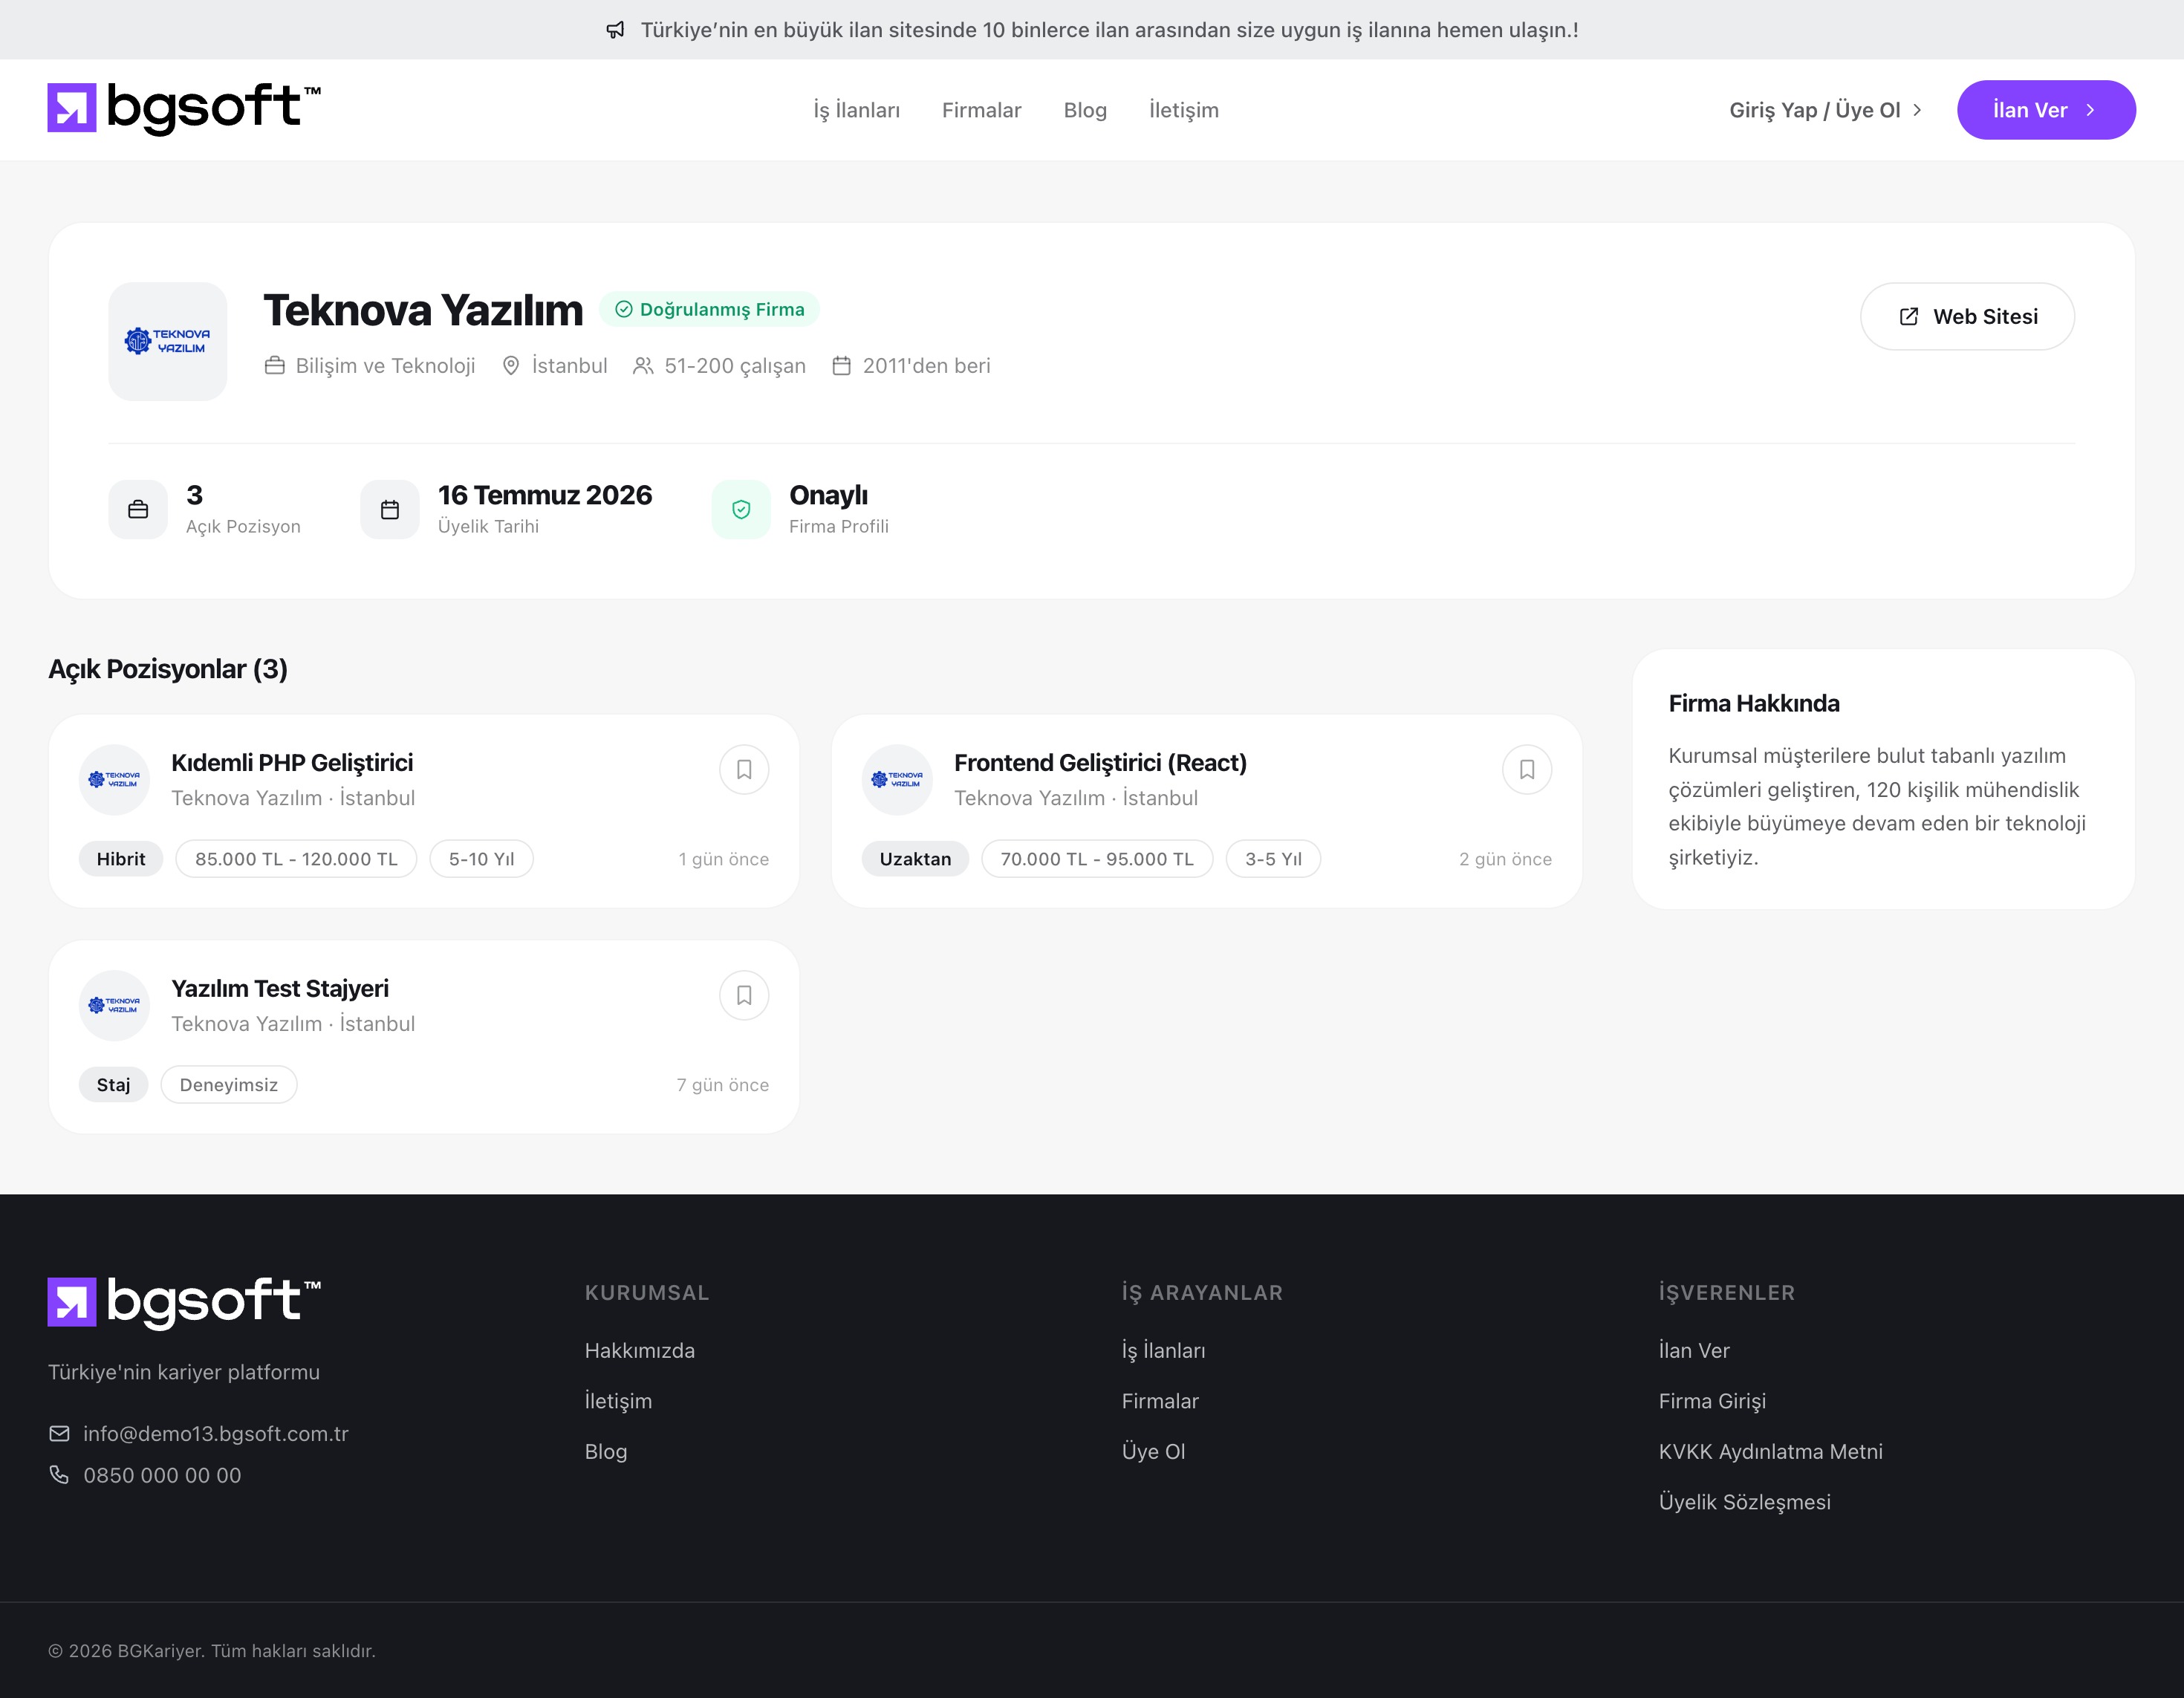Screen dimensions: 2184x1698
Task: Click the footer email envelope icon
Action: (x=59, y=1433)
